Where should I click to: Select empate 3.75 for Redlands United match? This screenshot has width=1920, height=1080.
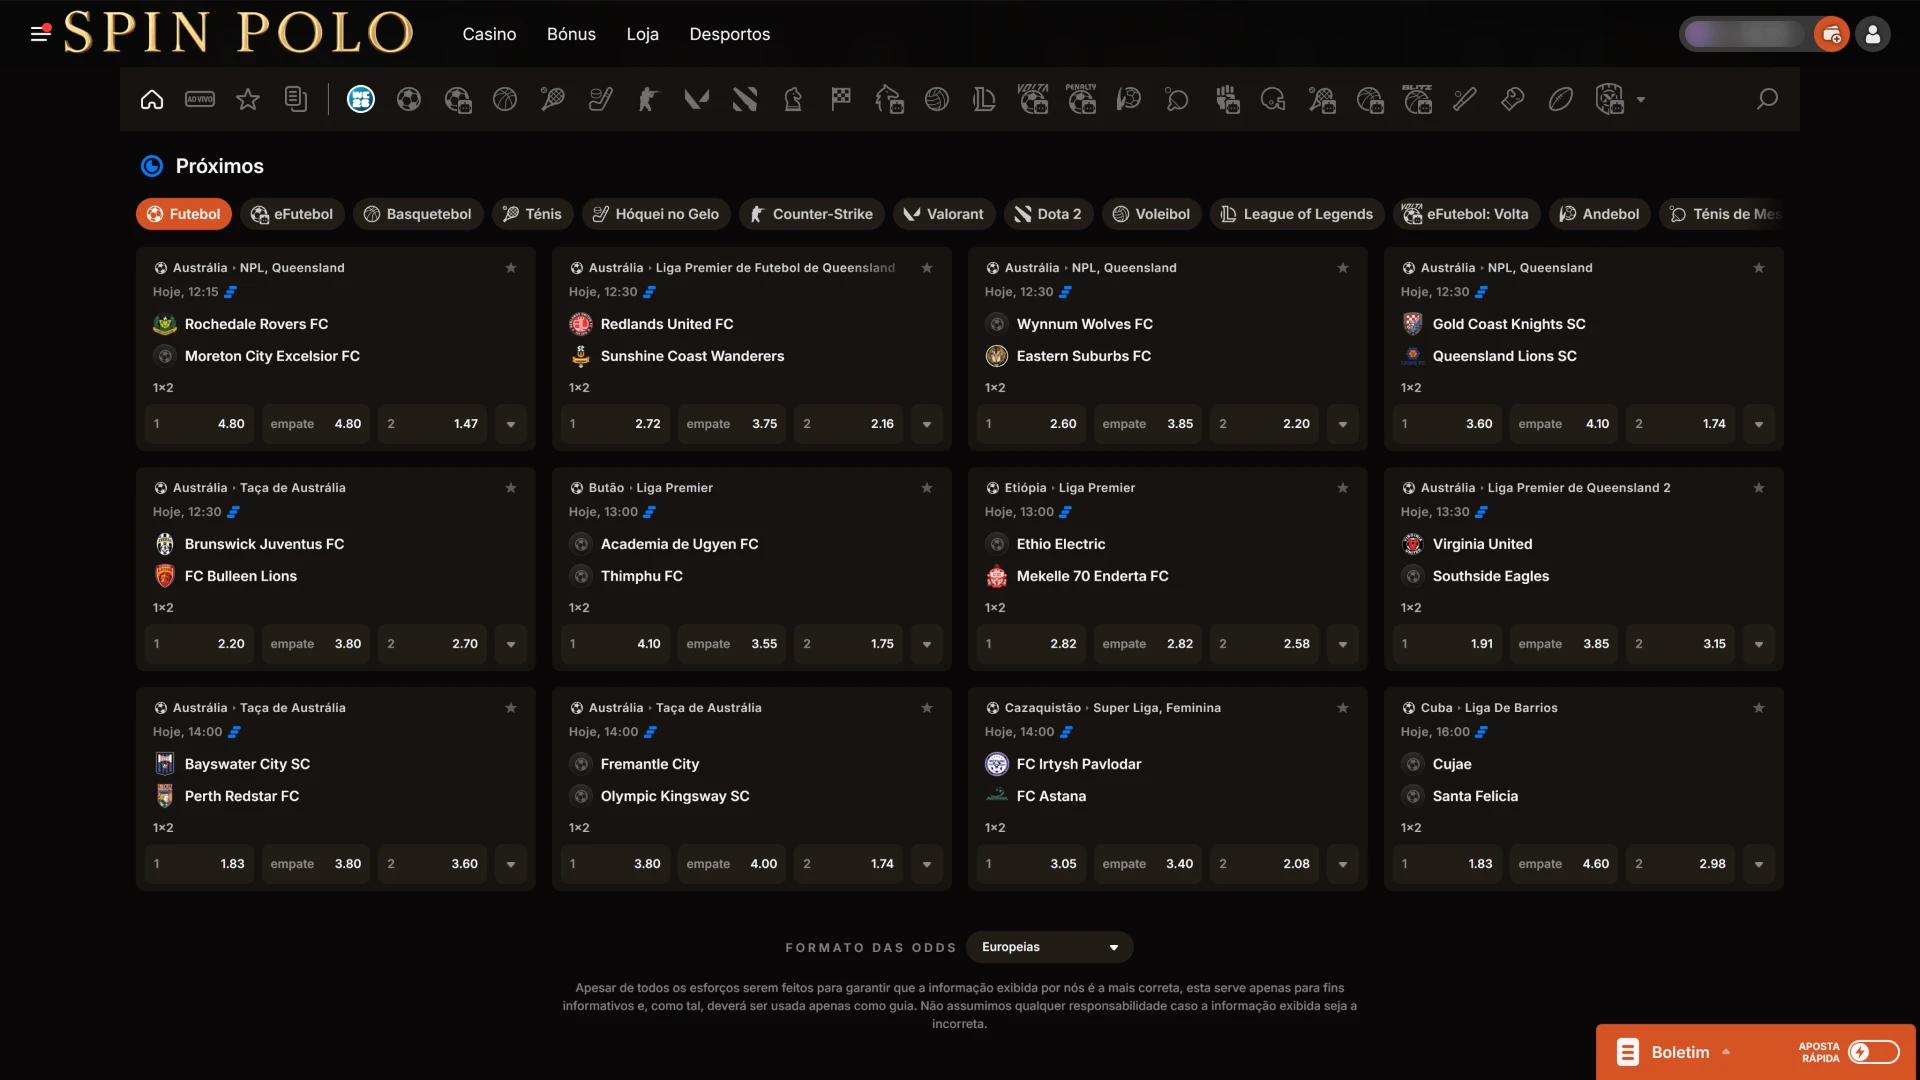732,424
